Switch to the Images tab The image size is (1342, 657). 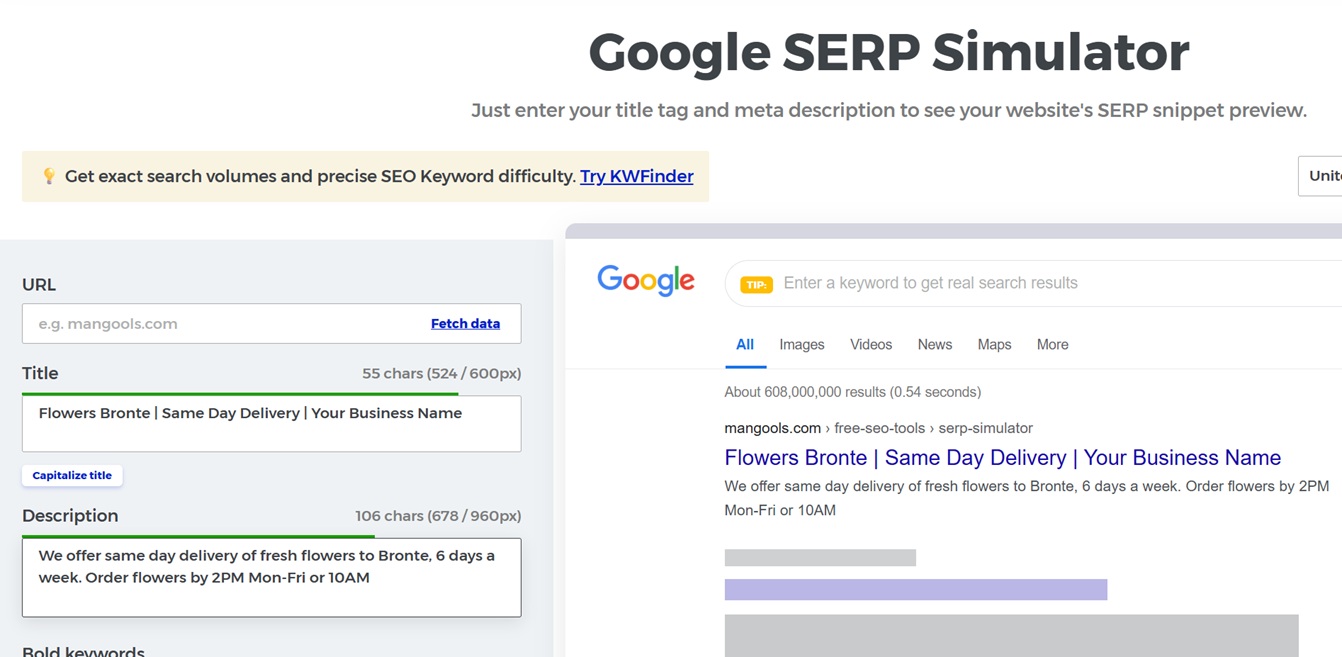tap(802, 345)
